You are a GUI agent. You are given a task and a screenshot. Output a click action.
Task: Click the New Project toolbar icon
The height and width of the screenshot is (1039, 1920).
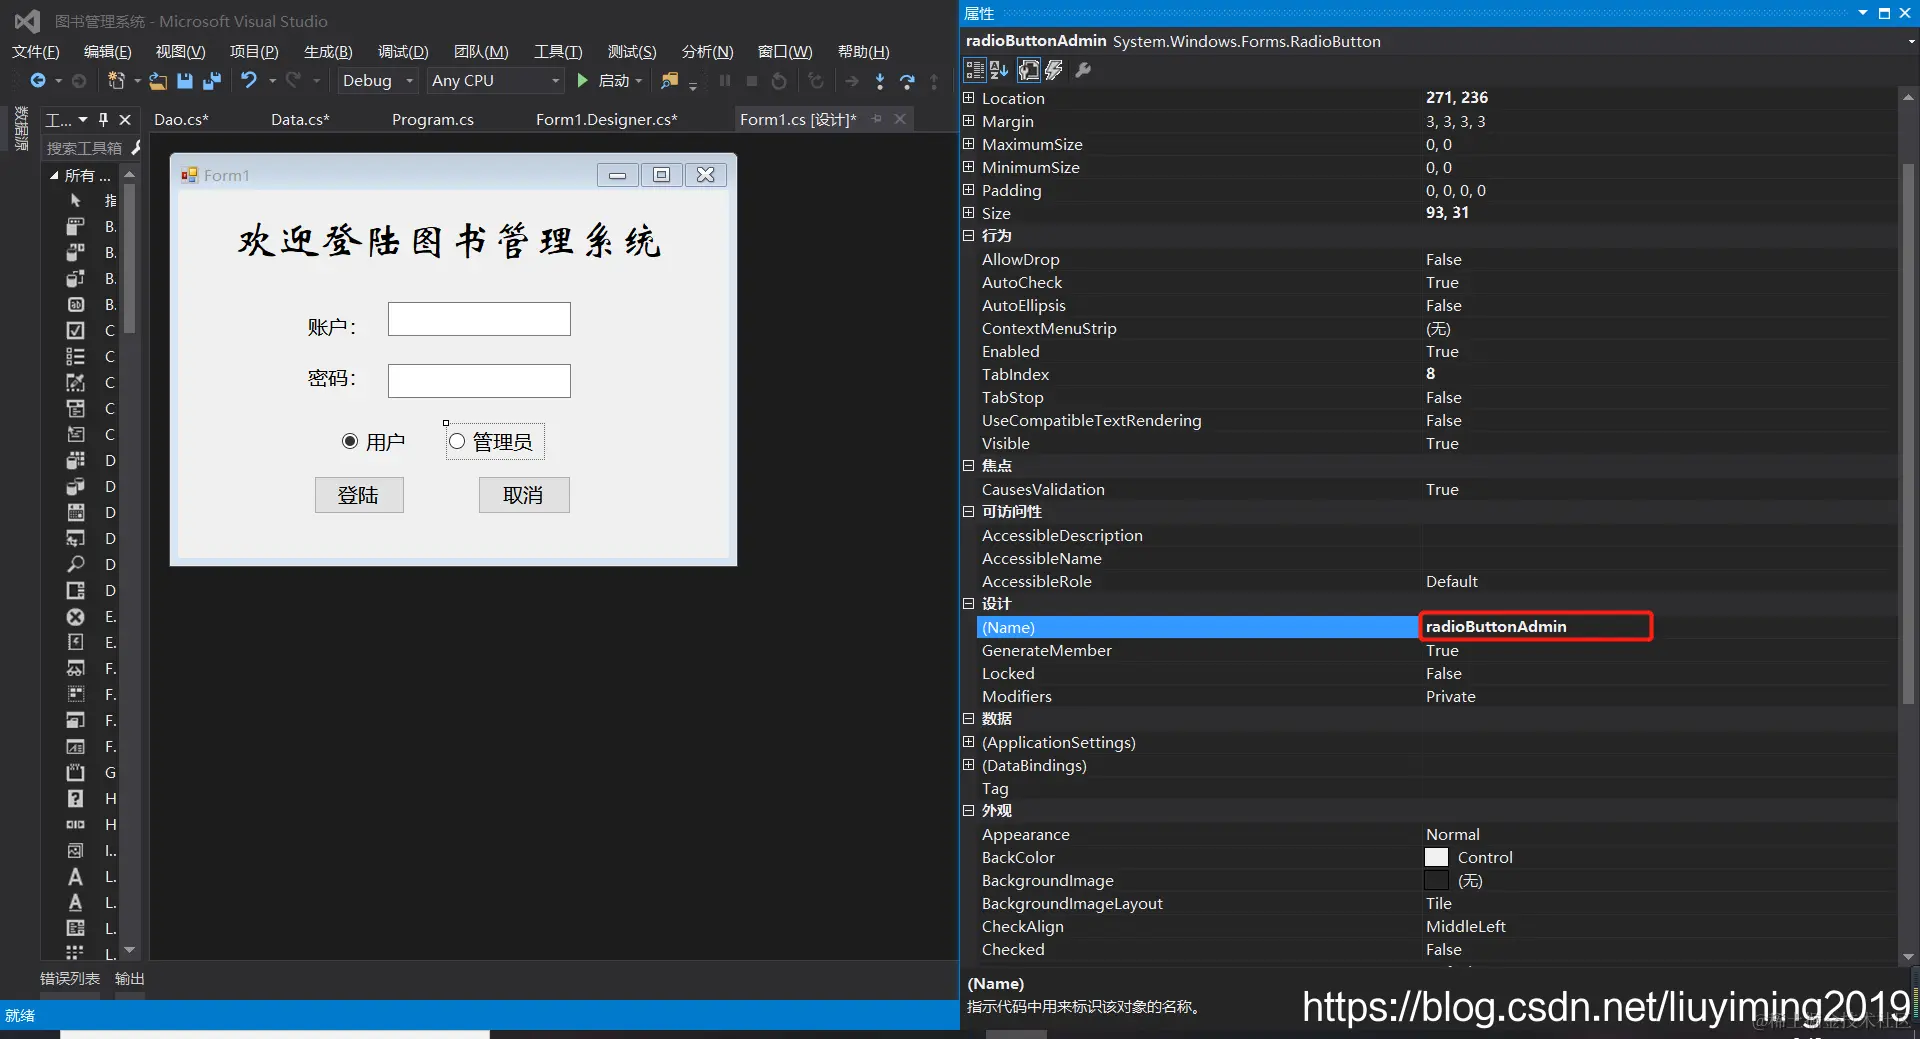116,81
